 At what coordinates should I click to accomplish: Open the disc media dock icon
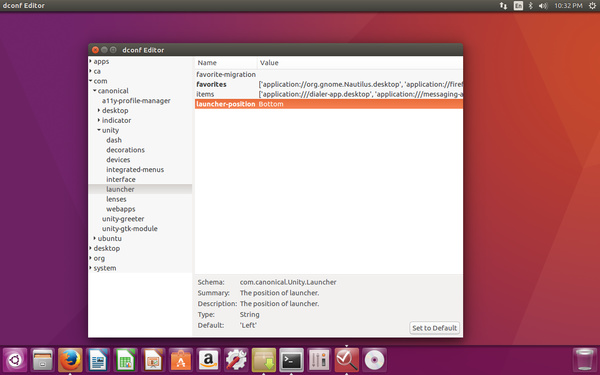[374, 360]
